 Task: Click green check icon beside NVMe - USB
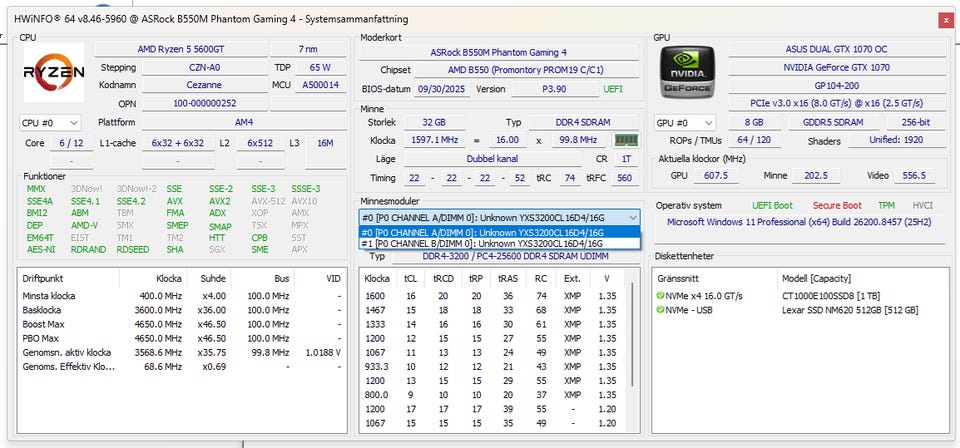click(x=660, y=310)
